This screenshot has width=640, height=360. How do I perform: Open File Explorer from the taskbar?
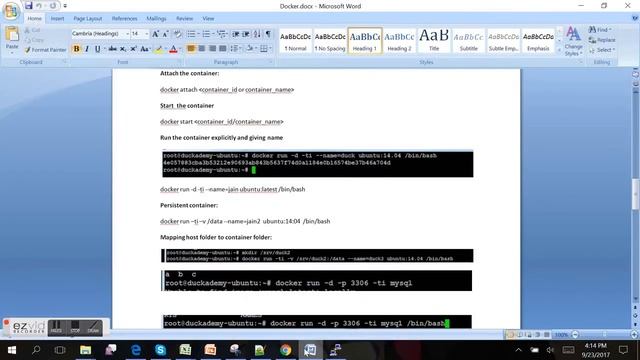coord(85,350)
